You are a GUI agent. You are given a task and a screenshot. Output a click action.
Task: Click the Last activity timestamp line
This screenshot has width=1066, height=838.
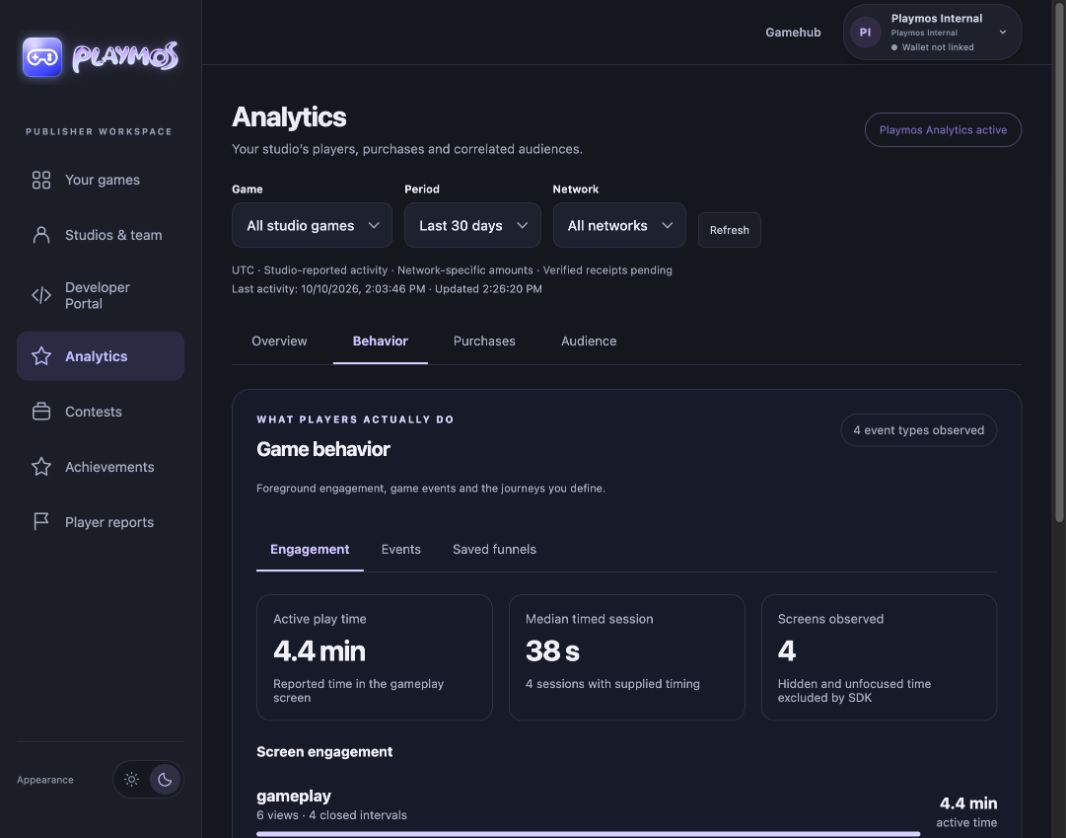(387, 289)
